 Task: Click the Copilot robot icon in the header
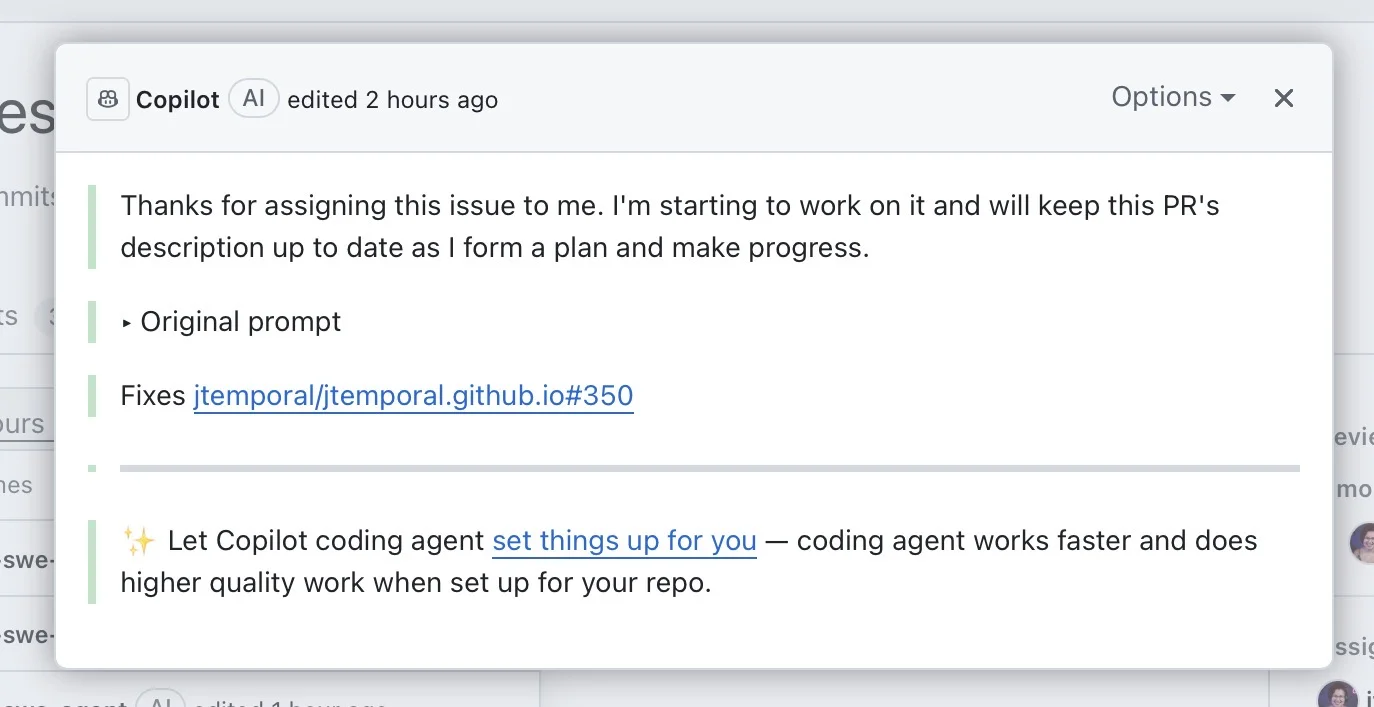[107, 97]
